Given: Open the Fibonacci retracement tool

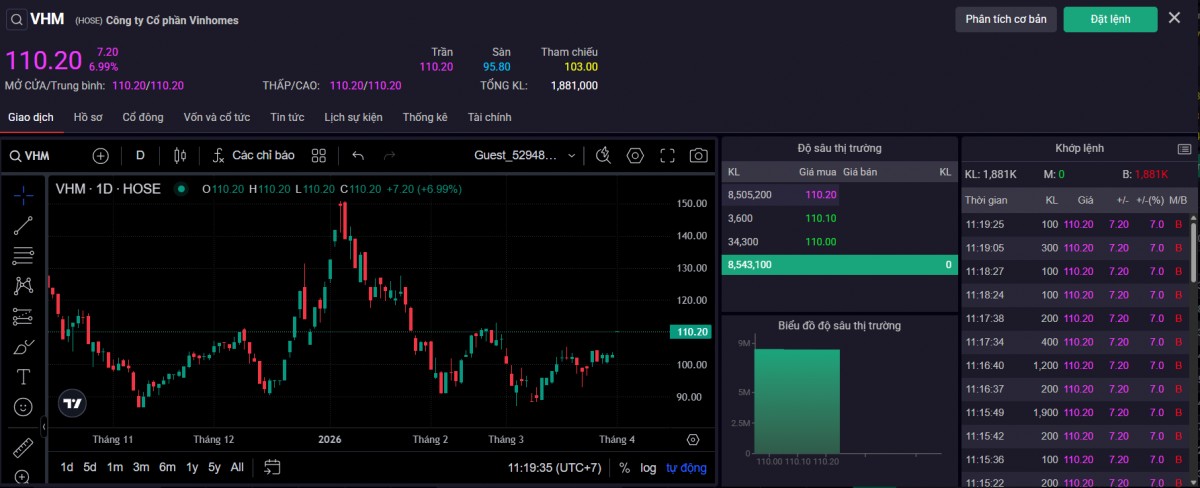Looking at the screenshot, I should (23, 256).
